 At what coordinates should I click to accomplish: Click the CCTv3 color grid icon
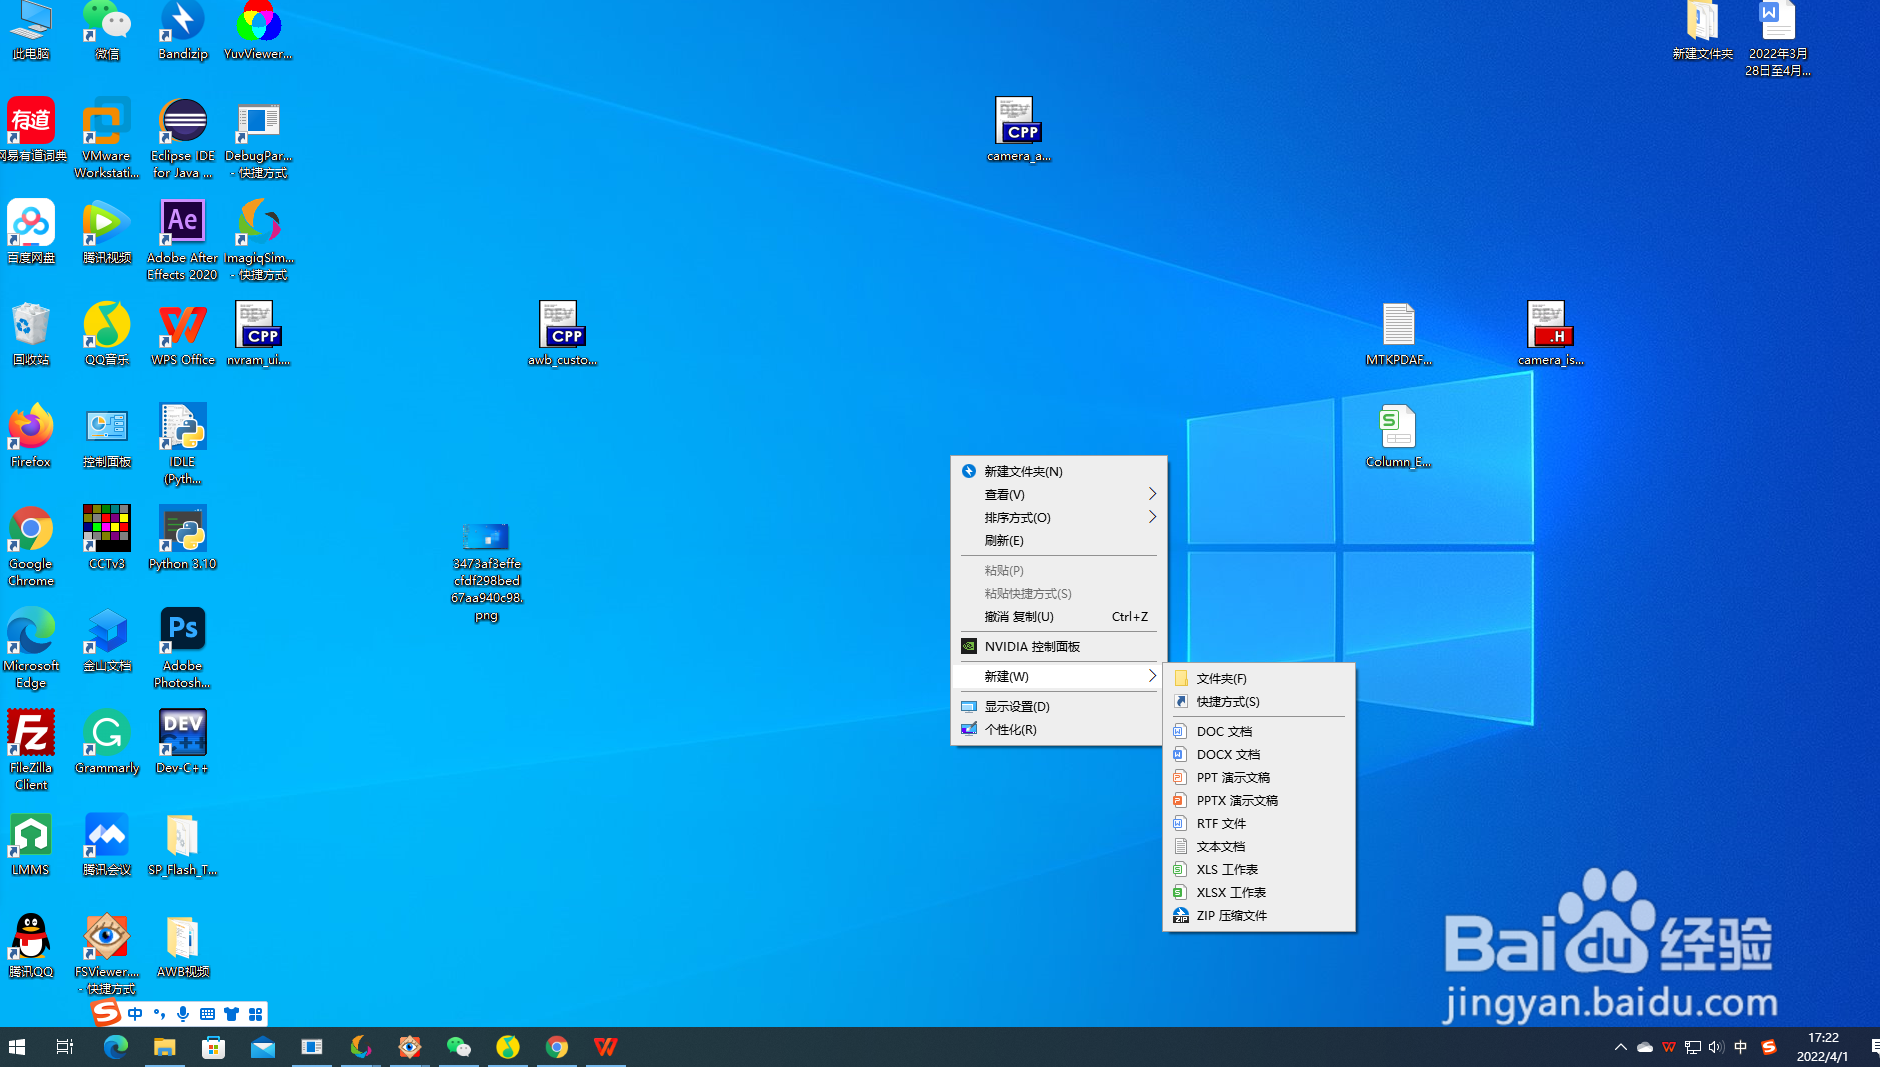click(107, 538)
